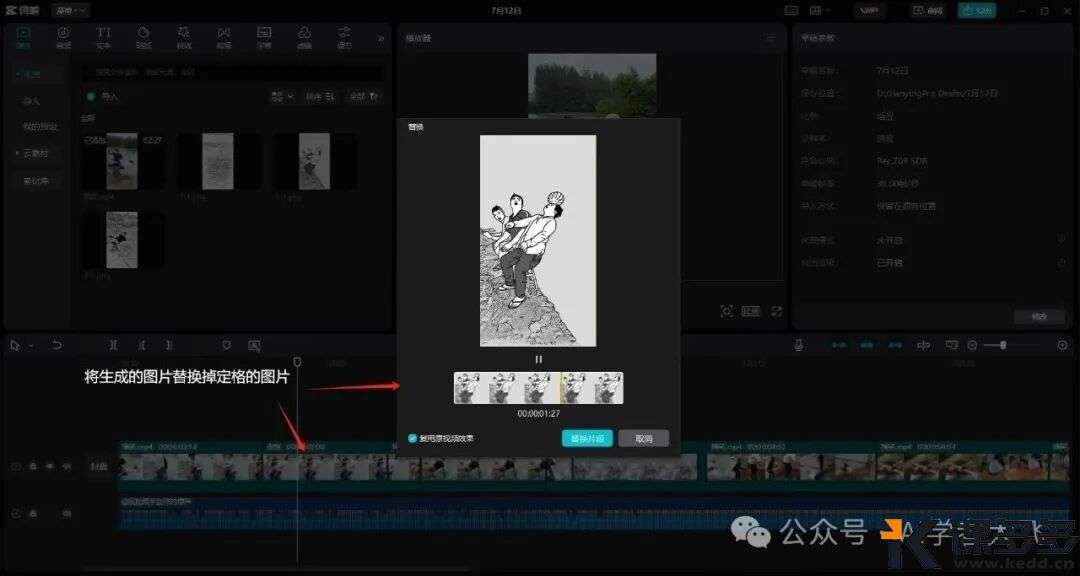Click the undo arrow in timeline toolbar

point(57,345)
